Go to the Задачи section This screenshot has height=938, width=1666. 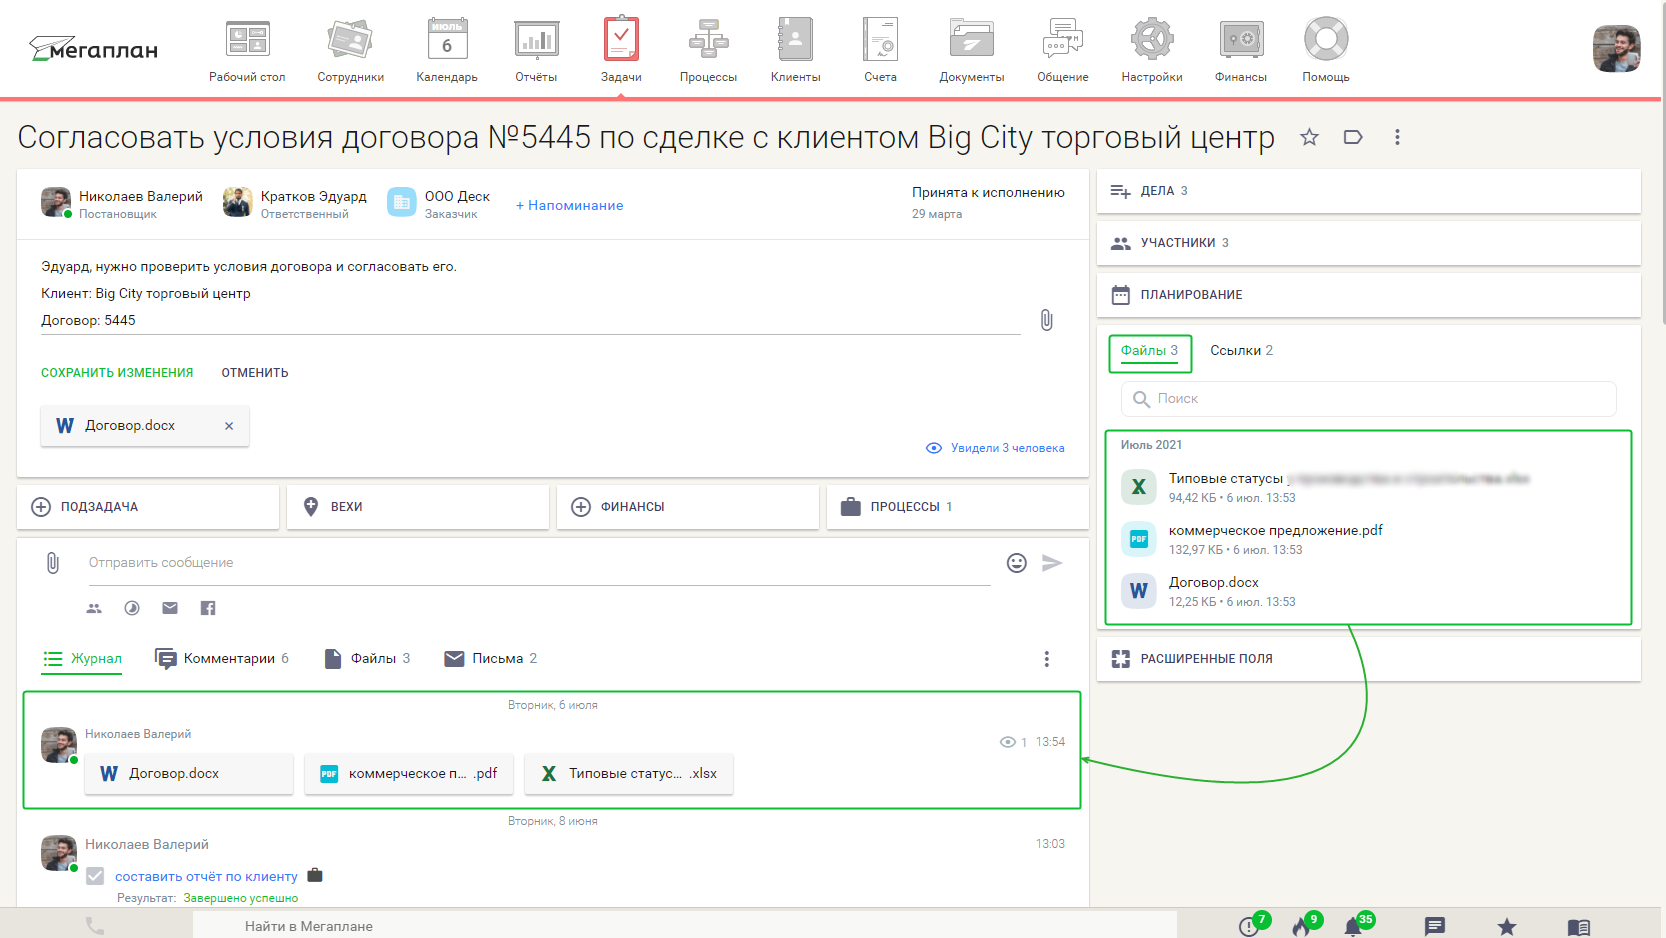click(x=621, y=51)
